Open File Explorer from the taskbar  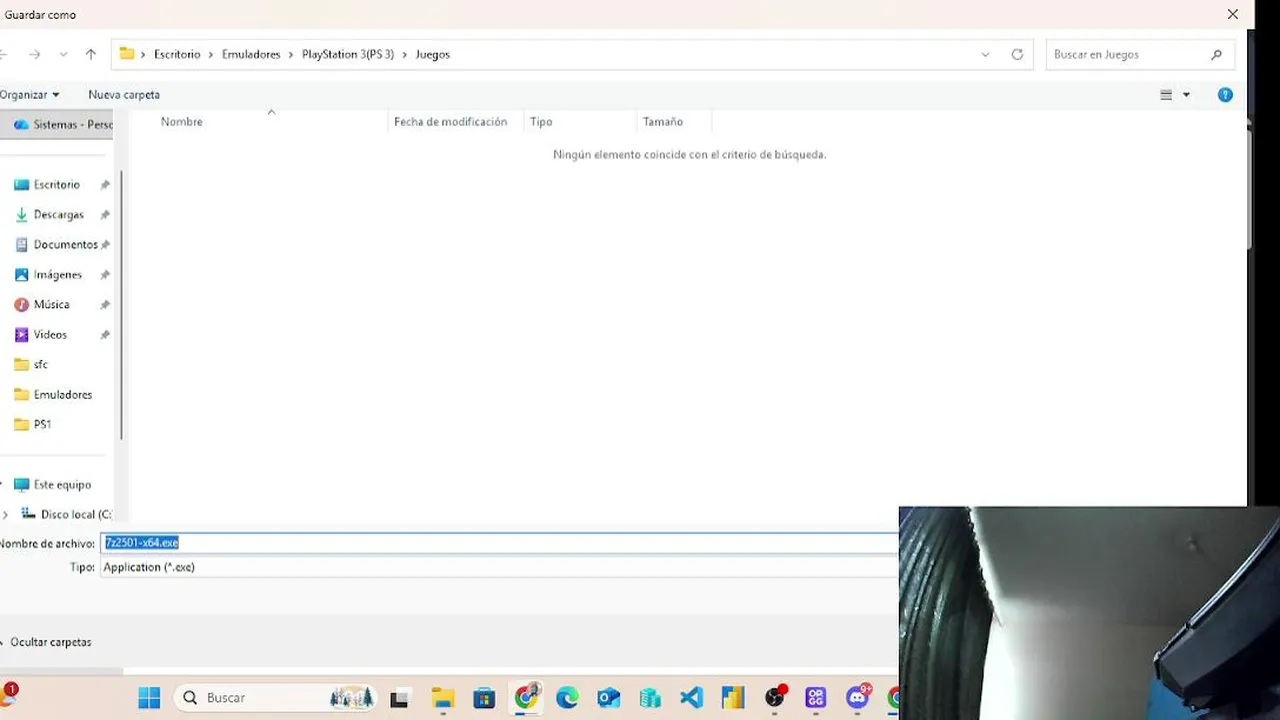[442, 698]
